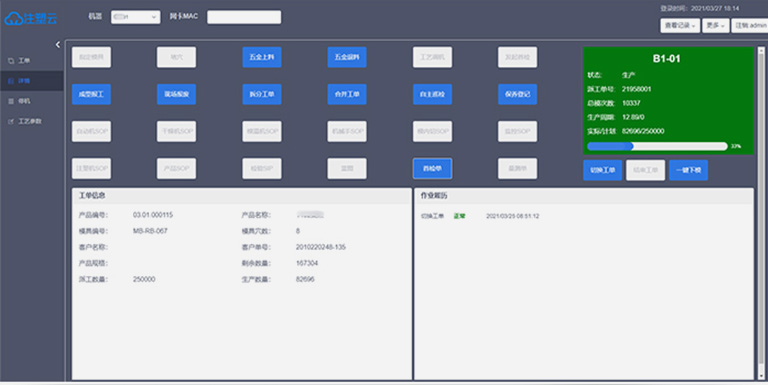The width and height of the screenshot is (768, 385).
Task: Focus the 网卡MAC input field
Action: pyautogui.click(x=244, y=17)
